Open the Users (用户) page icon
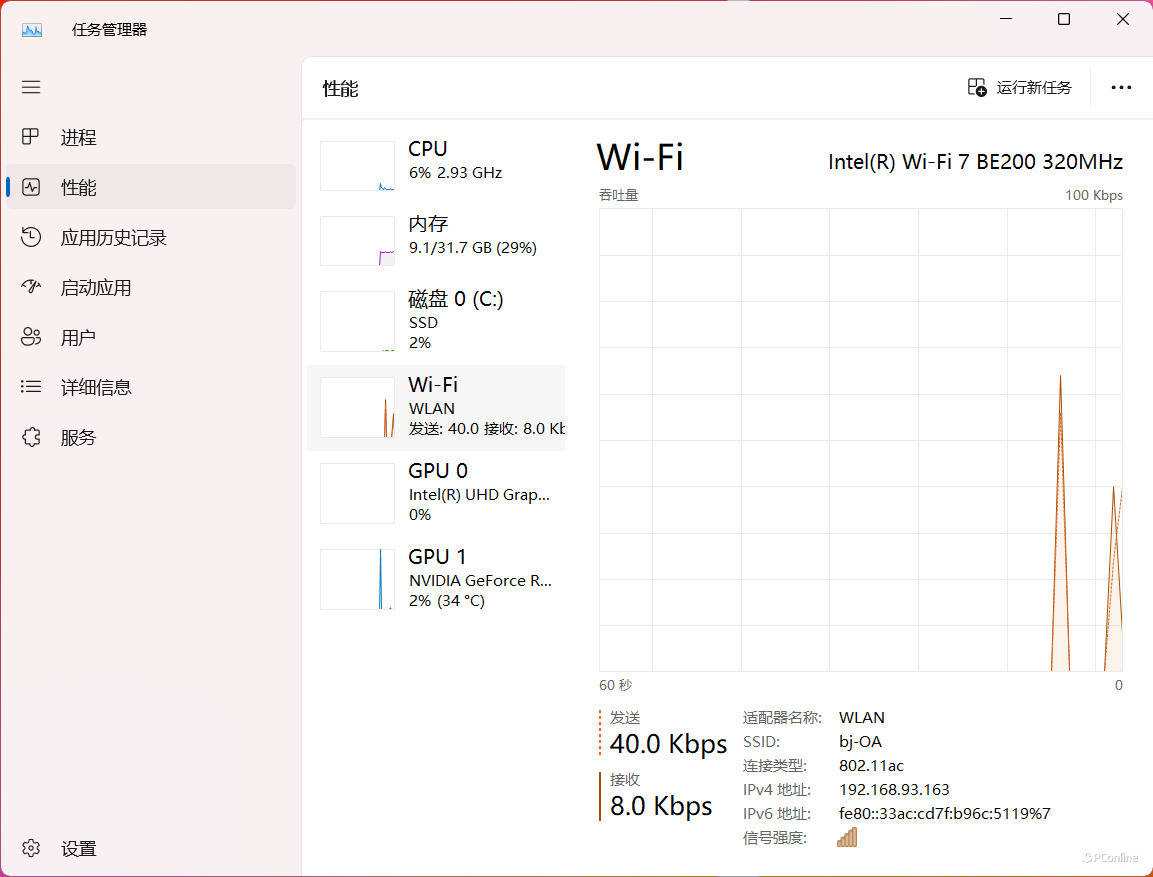1153x877 pixels. 31,337
